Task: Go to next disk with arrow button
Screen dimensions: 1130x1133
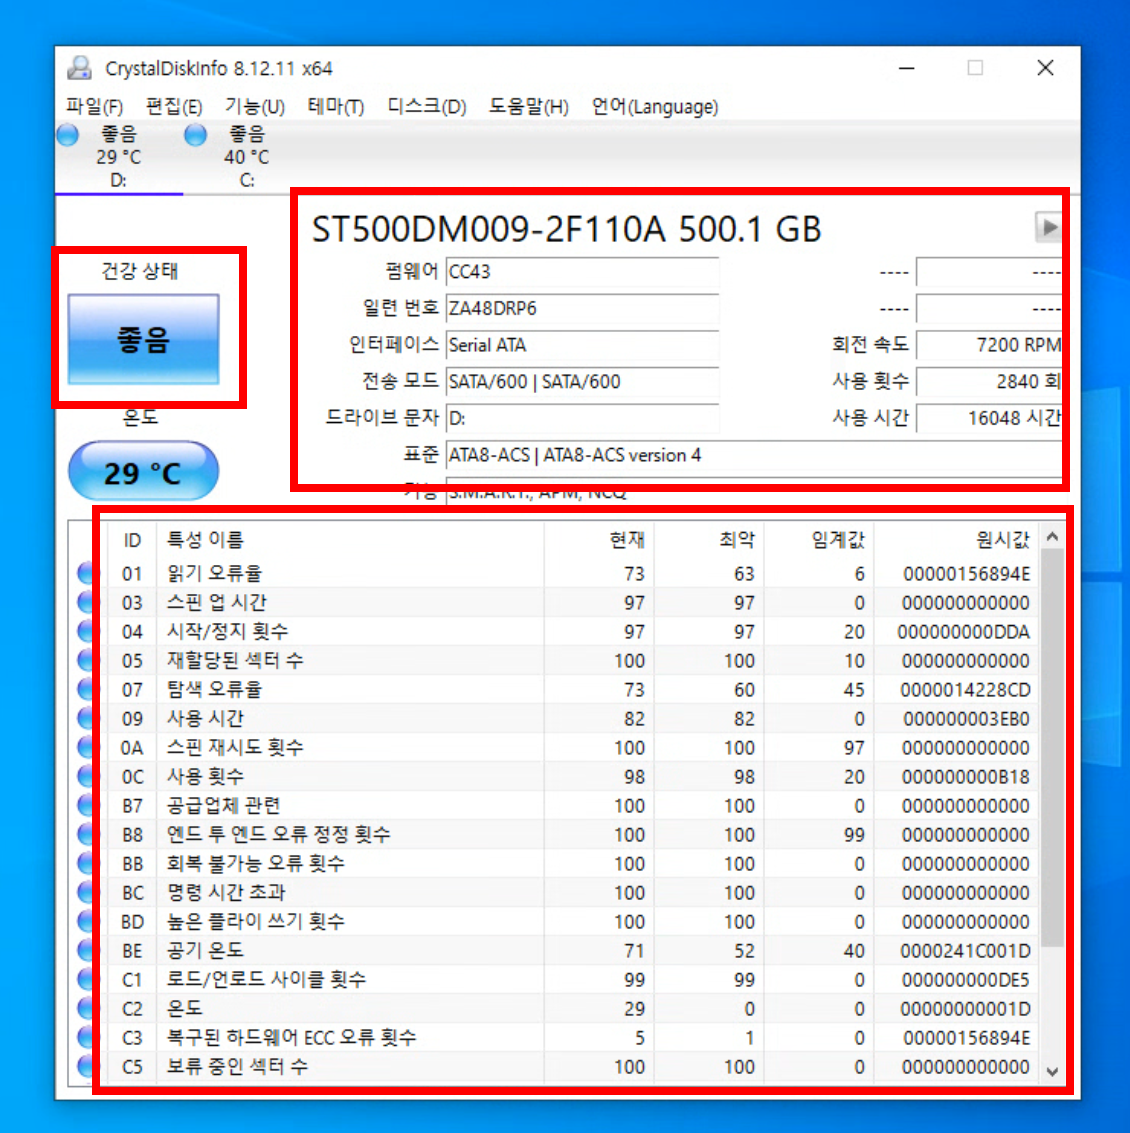Action: coord(1048,228)
